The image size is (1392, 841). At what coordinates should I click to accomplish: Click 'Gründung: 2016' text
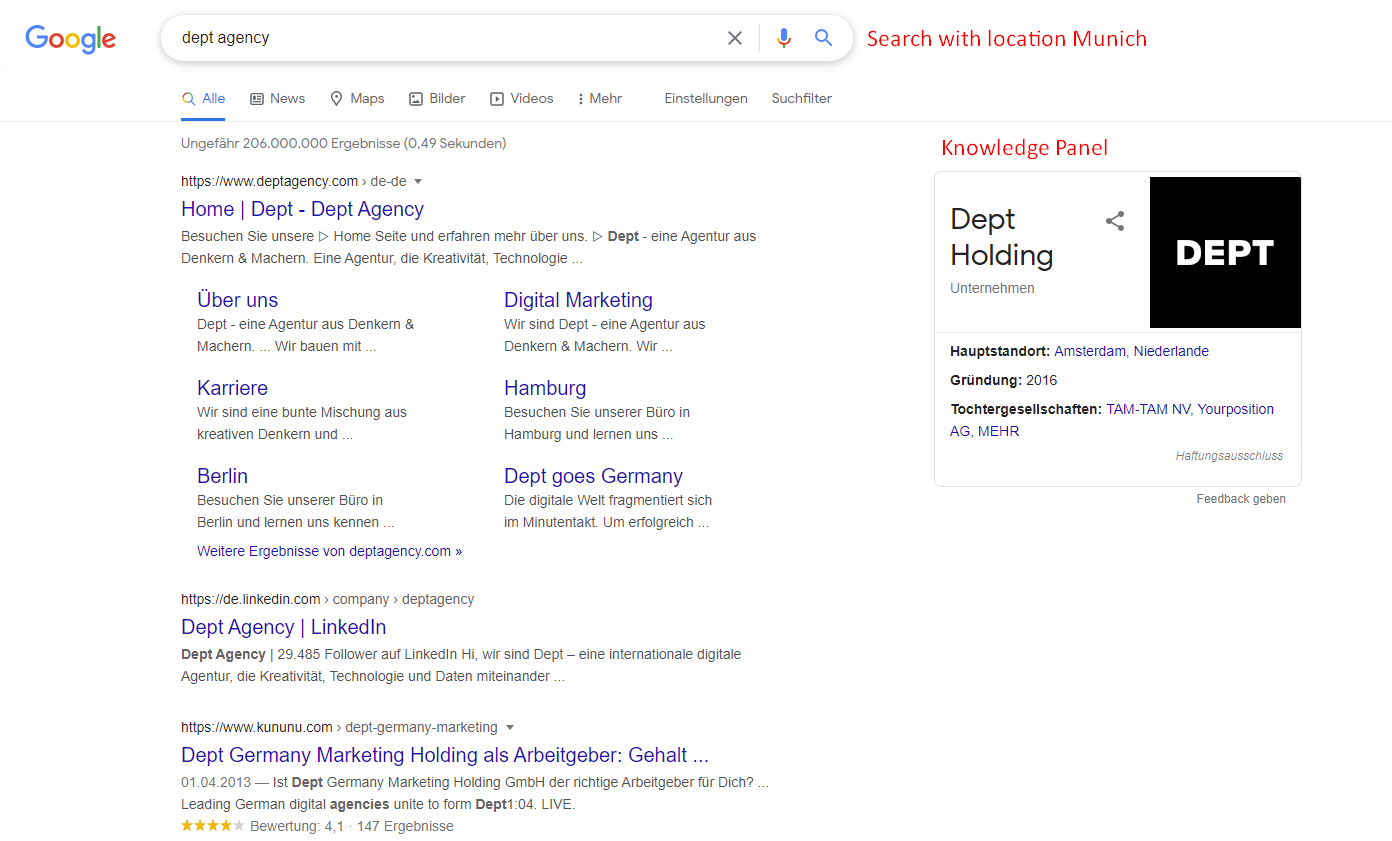click(x=1003, y=380)
